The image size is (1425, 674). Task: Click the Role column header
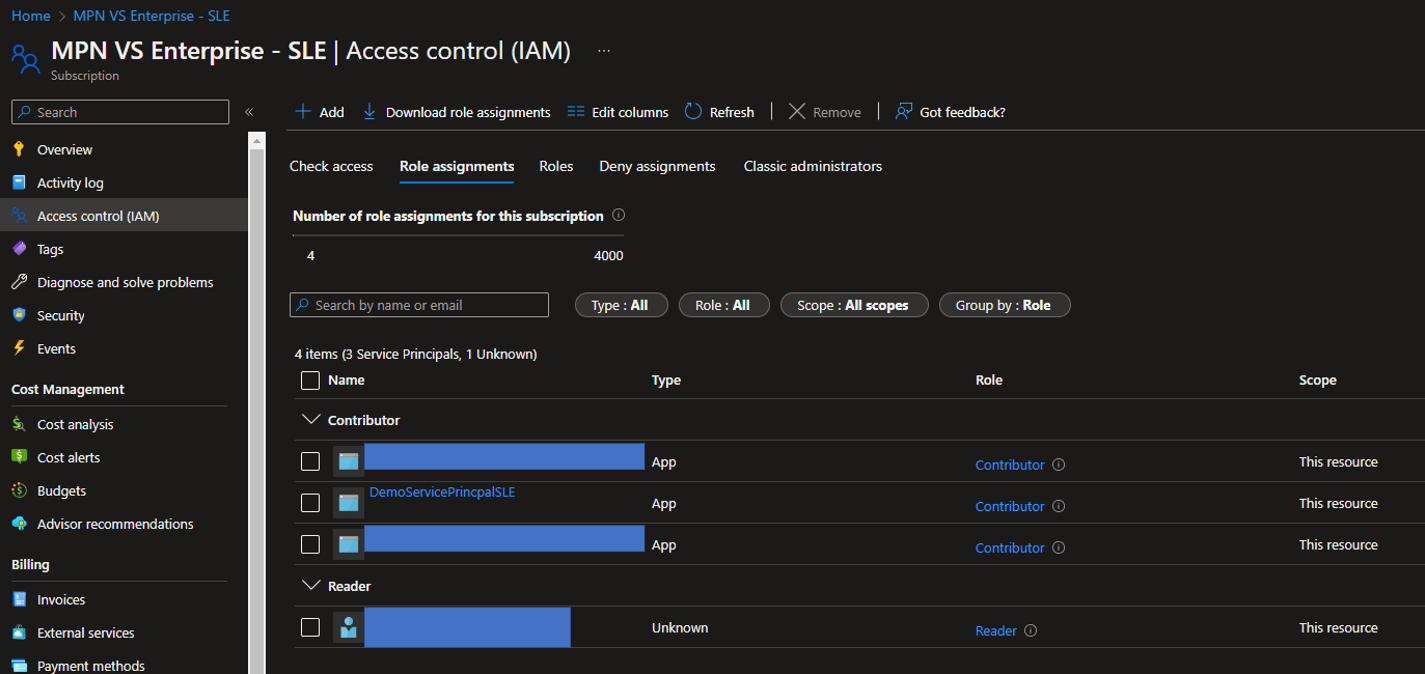point(989,380)
